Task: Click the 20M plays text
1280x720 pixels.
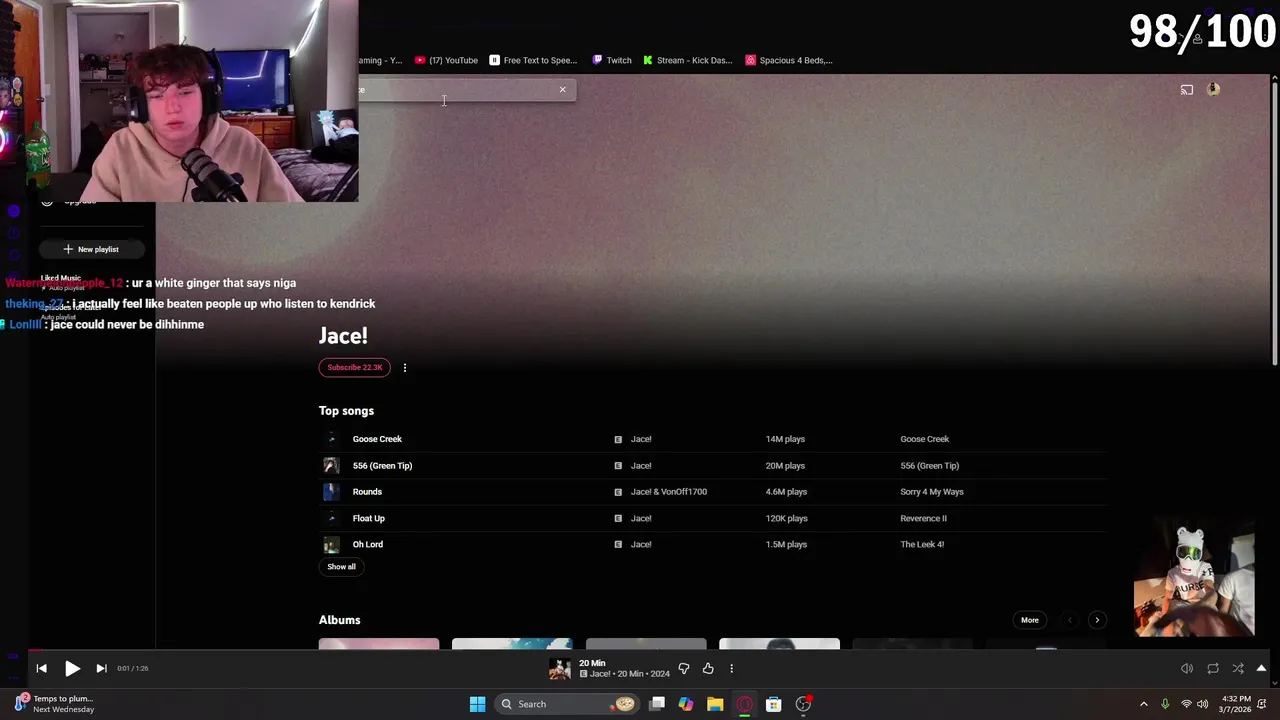Action: point(785,466)
